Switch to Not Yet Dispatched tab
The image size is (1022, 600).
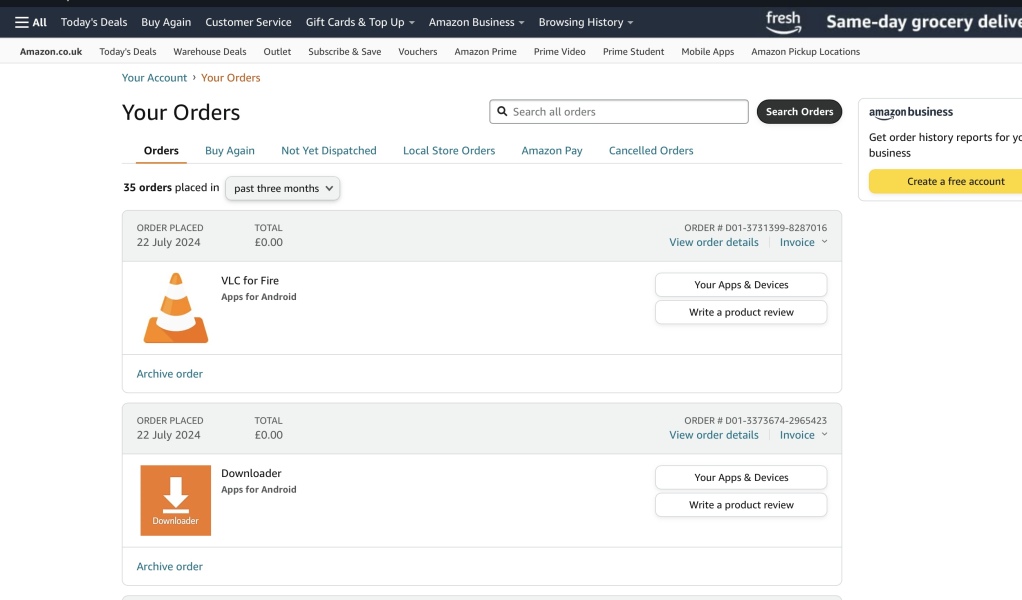coord(328,150)
